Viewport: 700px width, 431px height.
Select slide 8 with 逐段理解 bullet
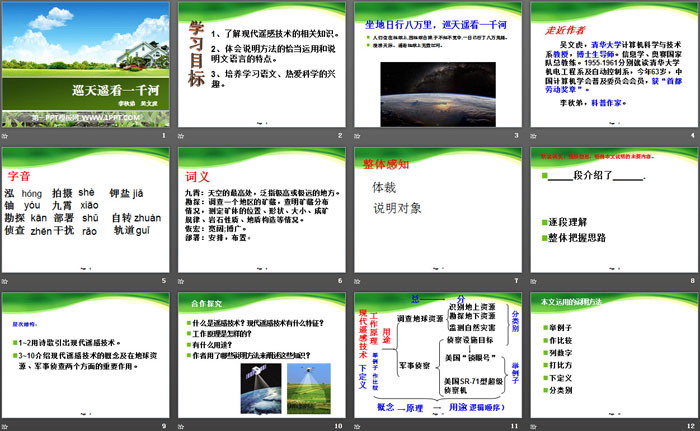tap(611, 212)
